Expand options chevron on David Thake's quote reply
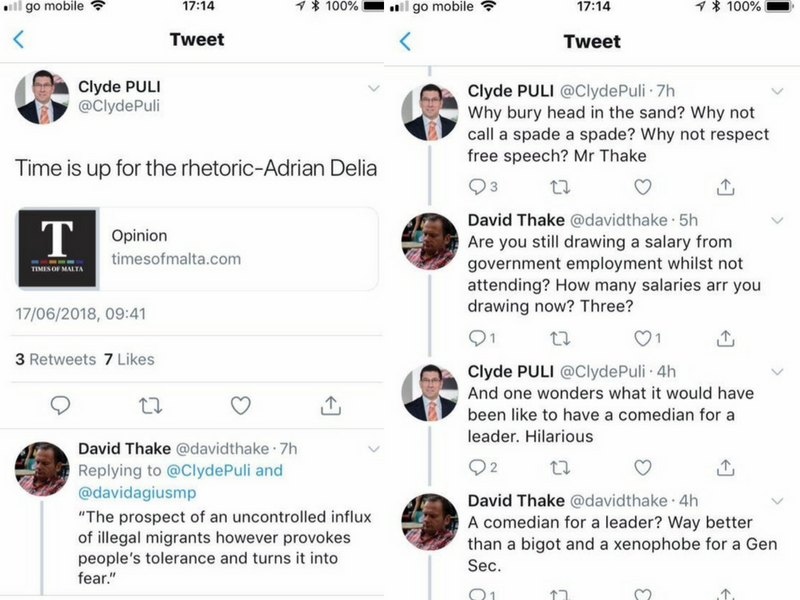 click(x=374, y=448)
